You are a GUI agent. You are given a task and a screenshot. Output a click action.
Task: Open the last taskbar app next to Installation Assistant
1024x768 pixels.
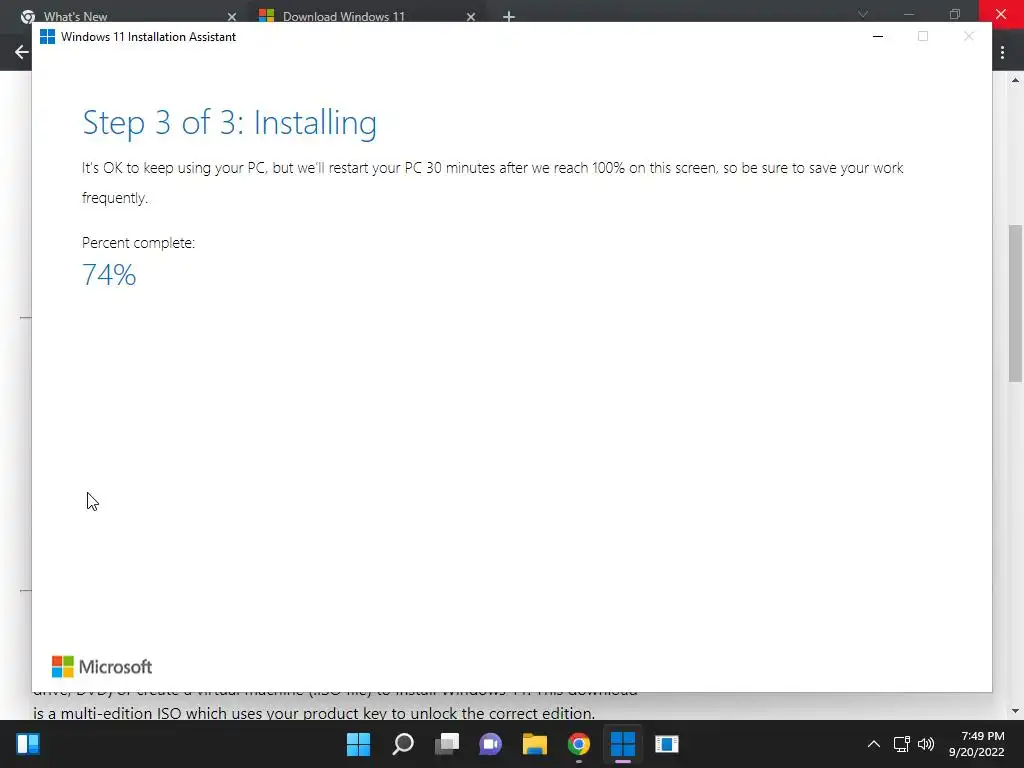[x=667, y=744]
